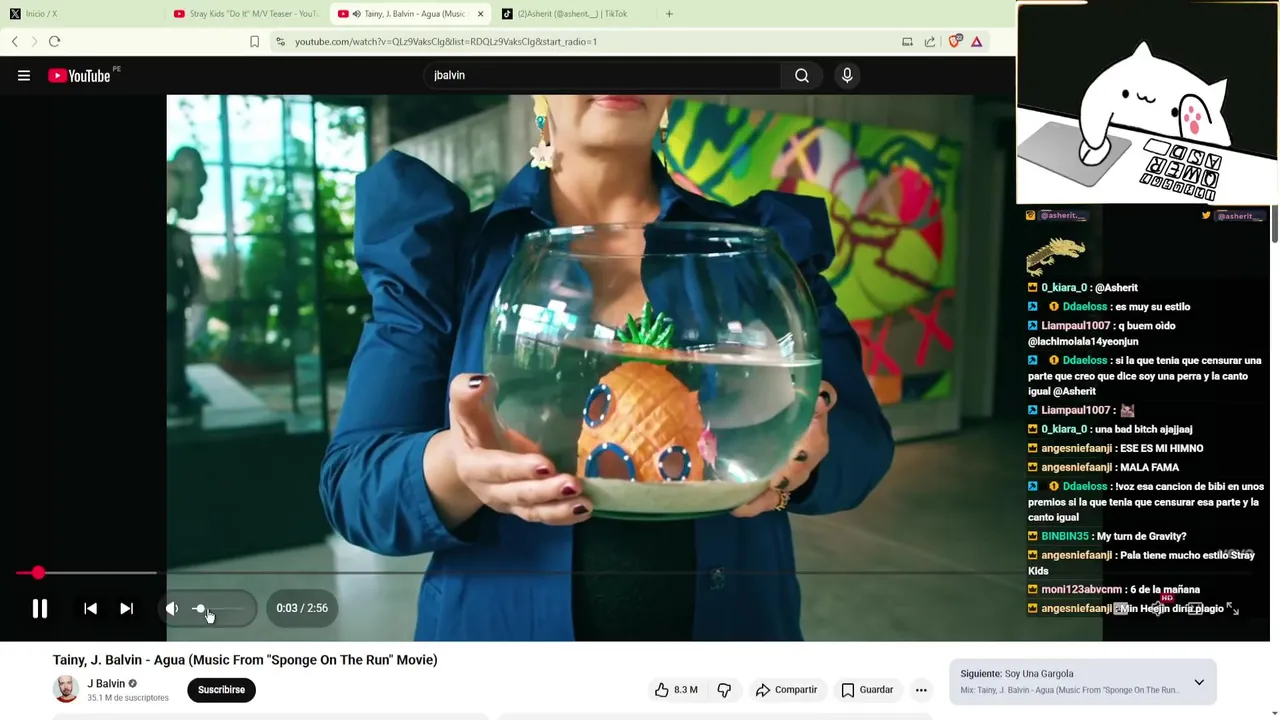Go to the previous video in player
Viewport: 1280px width, 720px height.
click(x=90, y=608)
